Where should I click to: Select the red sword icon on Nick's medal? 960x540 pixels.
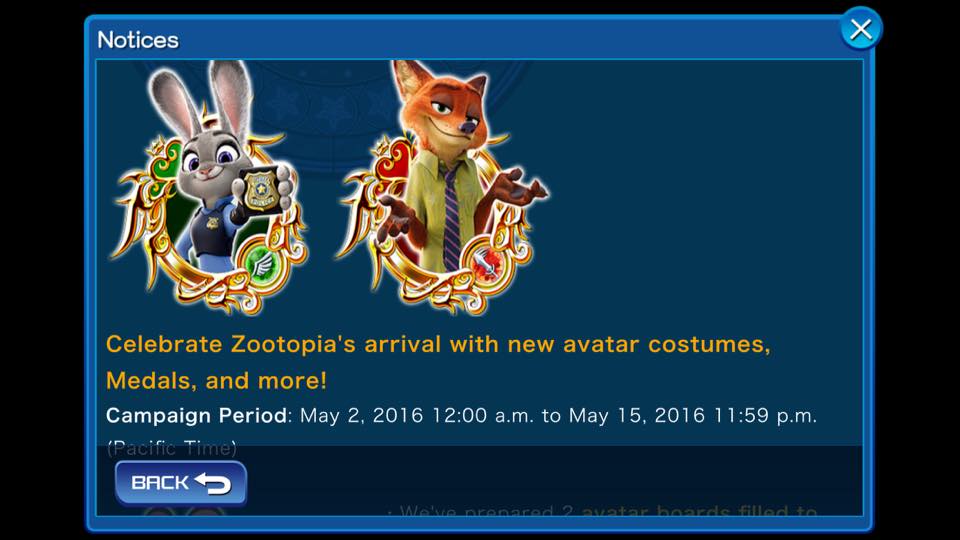click(487, 264)
